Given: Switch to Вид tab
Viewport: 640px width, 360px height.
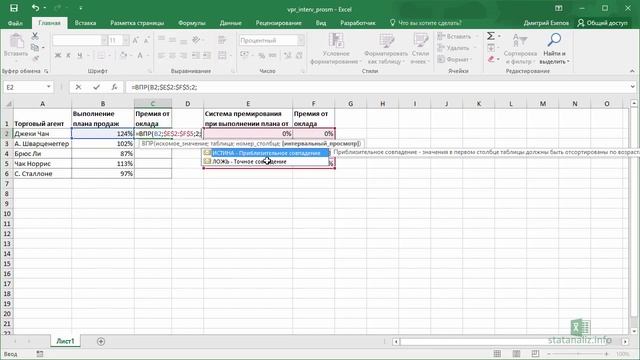Looking at the screenshot, I should coord(321,23).
